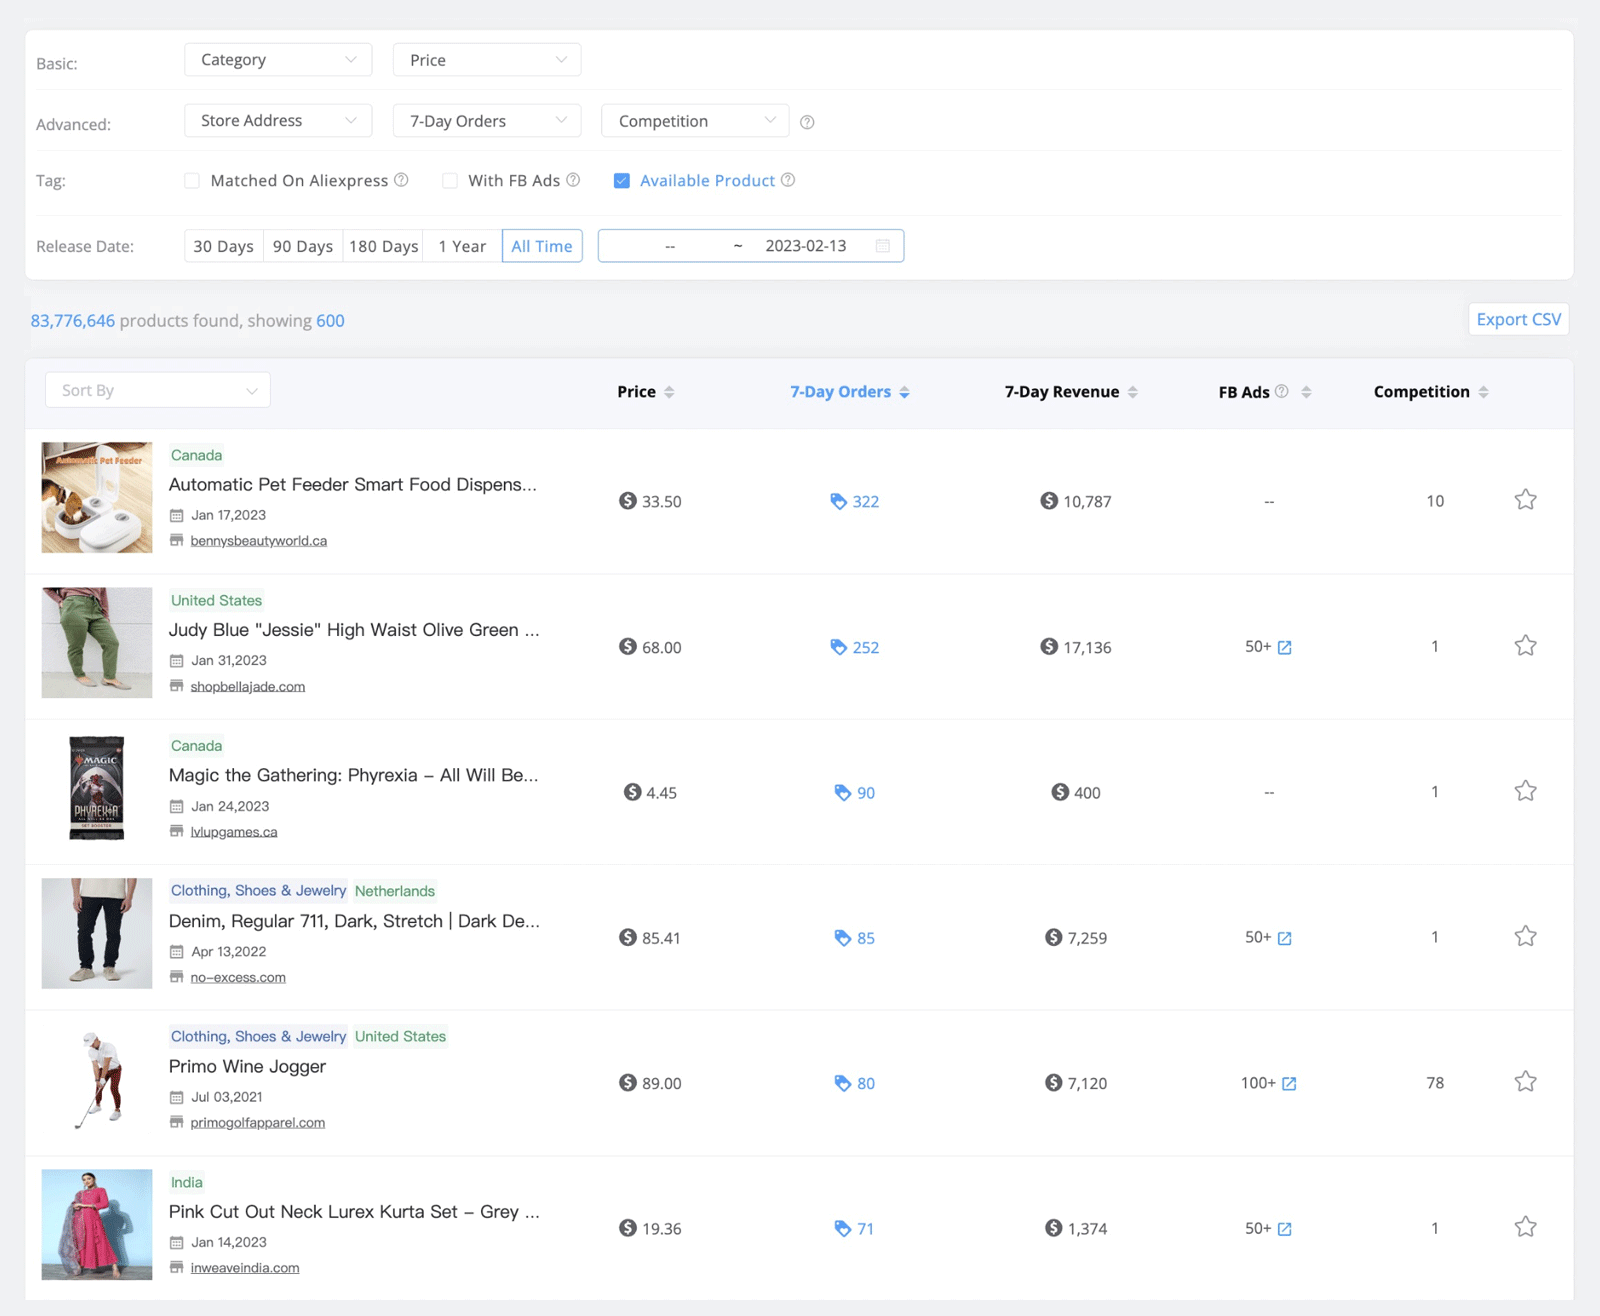Open FB ads link for Judy Blue Jessie
Viewport: 1600px width, 1316px height.
point(1285,648)
